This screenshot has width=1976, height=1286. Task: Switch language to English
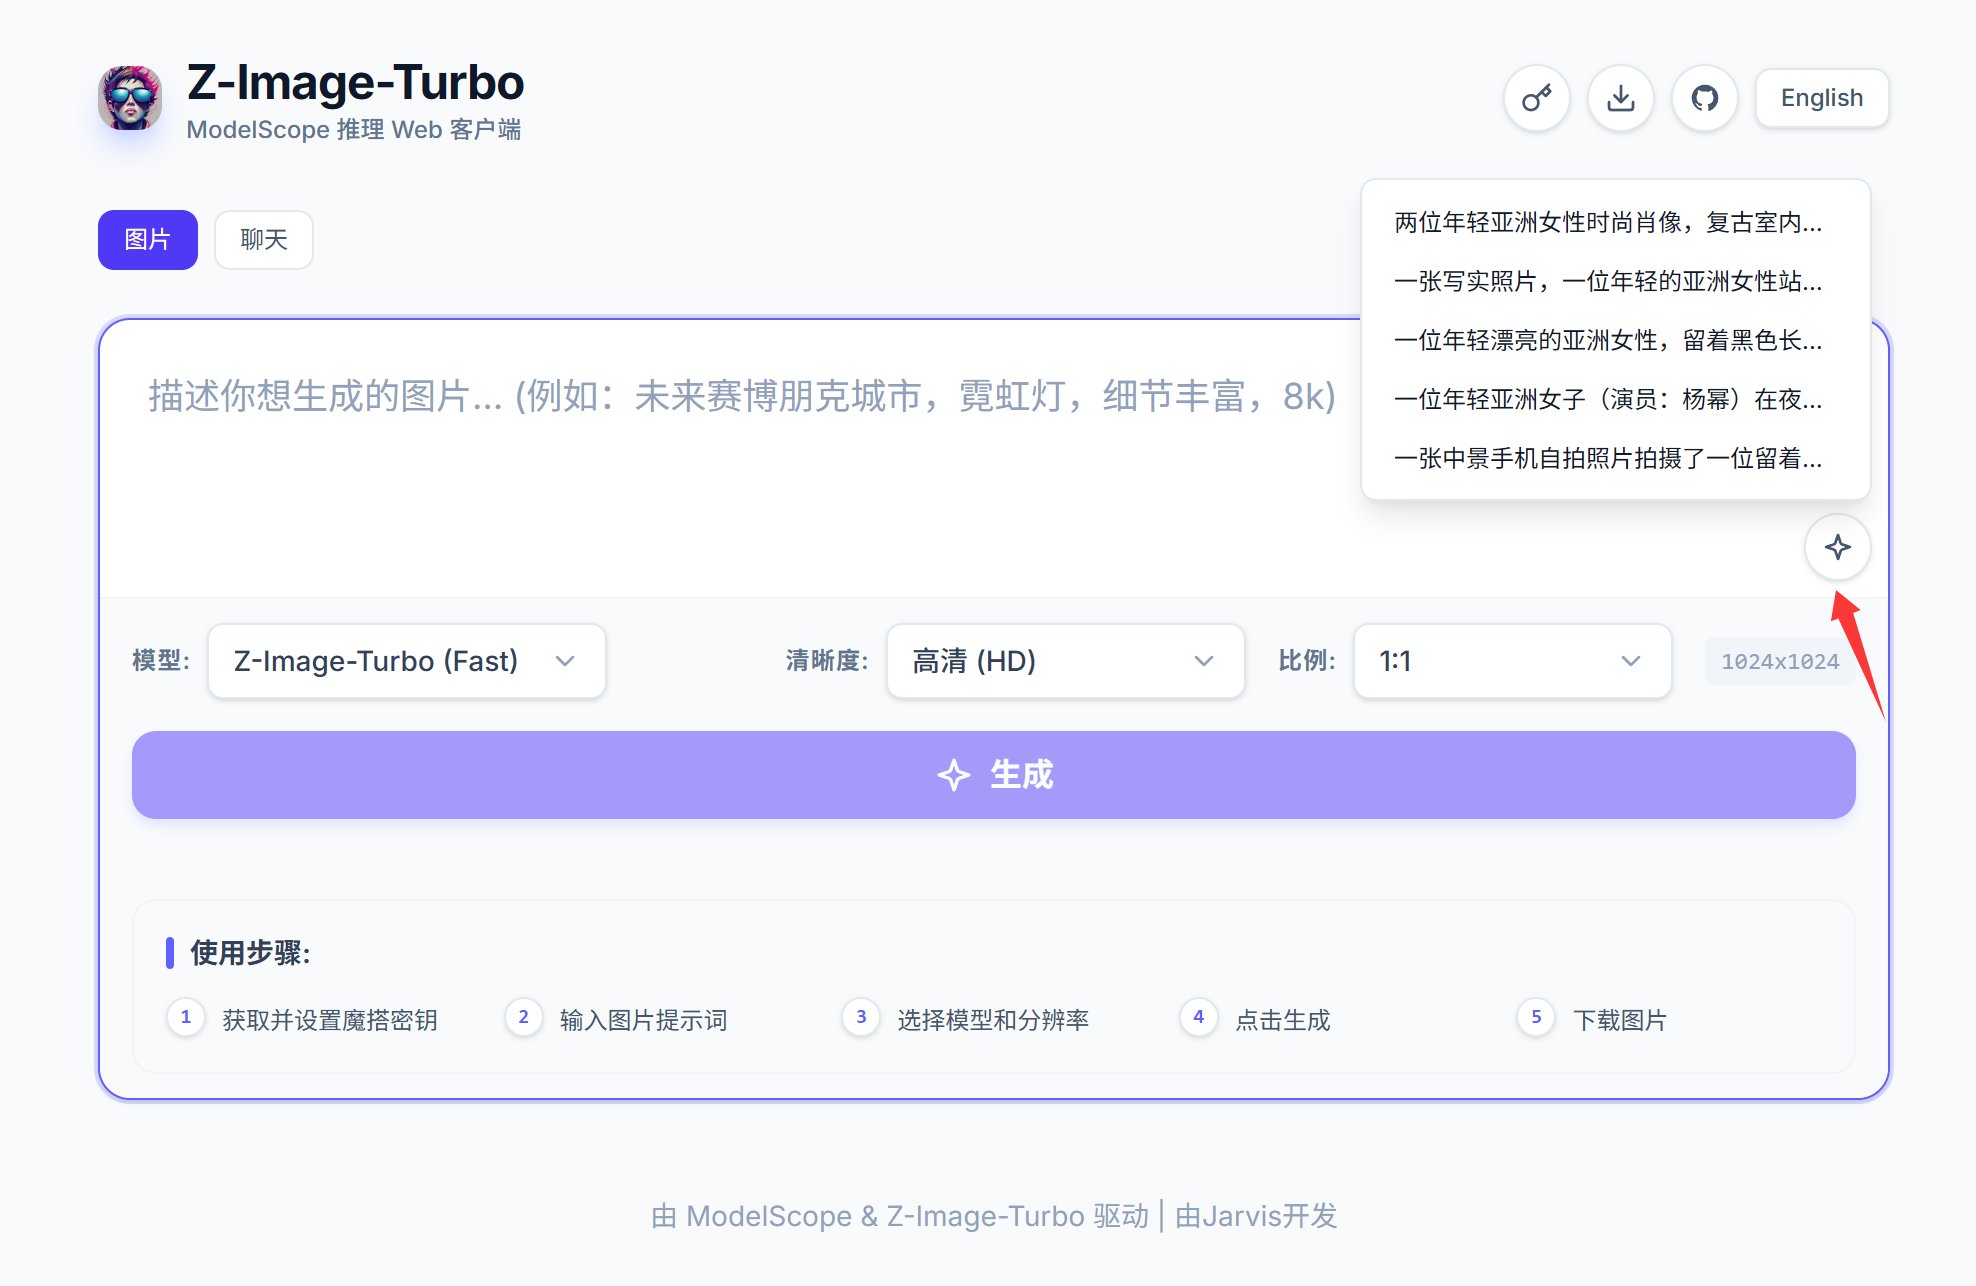pos(1821,98)
